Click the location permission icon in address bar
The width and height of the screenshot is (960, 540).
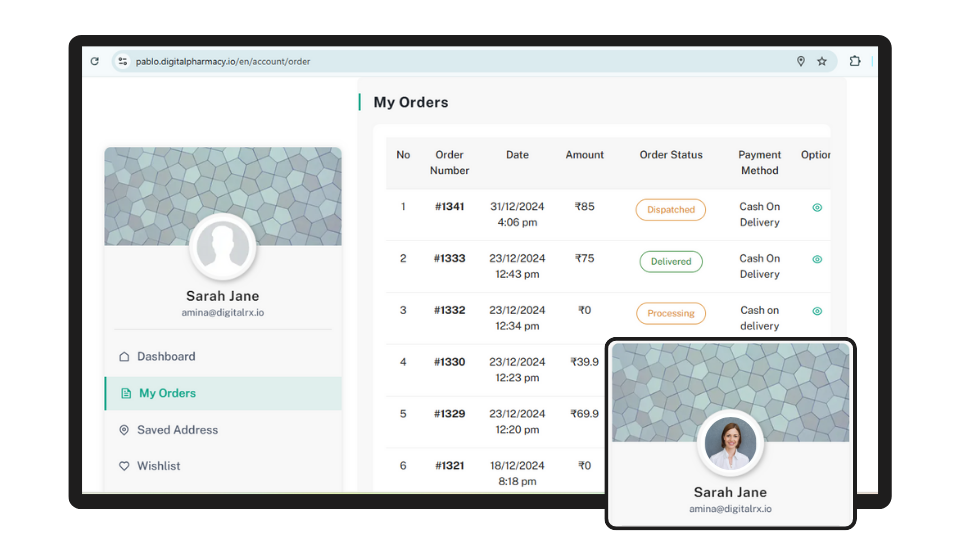click(x=800, y=61)
